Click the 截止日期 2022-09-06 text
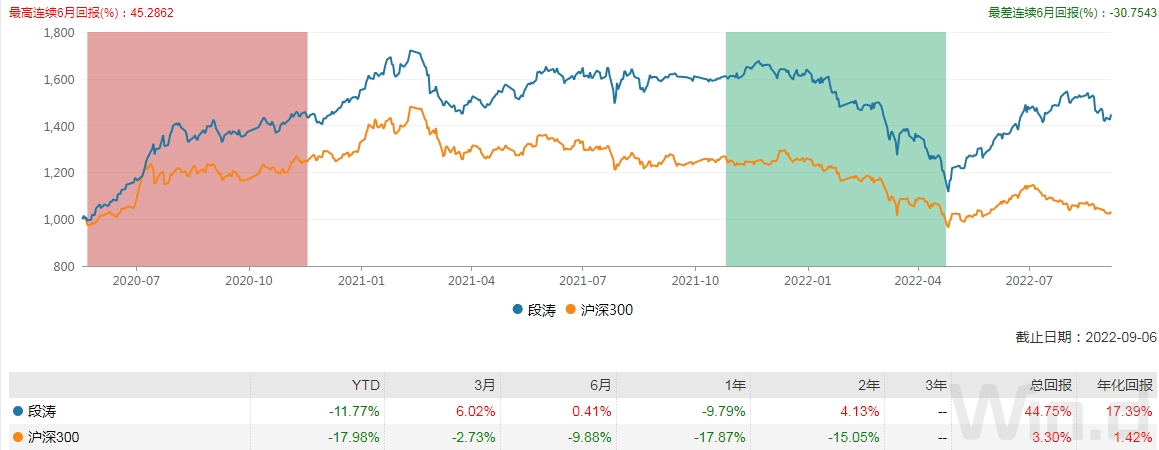Viewport: 1159px width, 450px height. point(1086,338)
